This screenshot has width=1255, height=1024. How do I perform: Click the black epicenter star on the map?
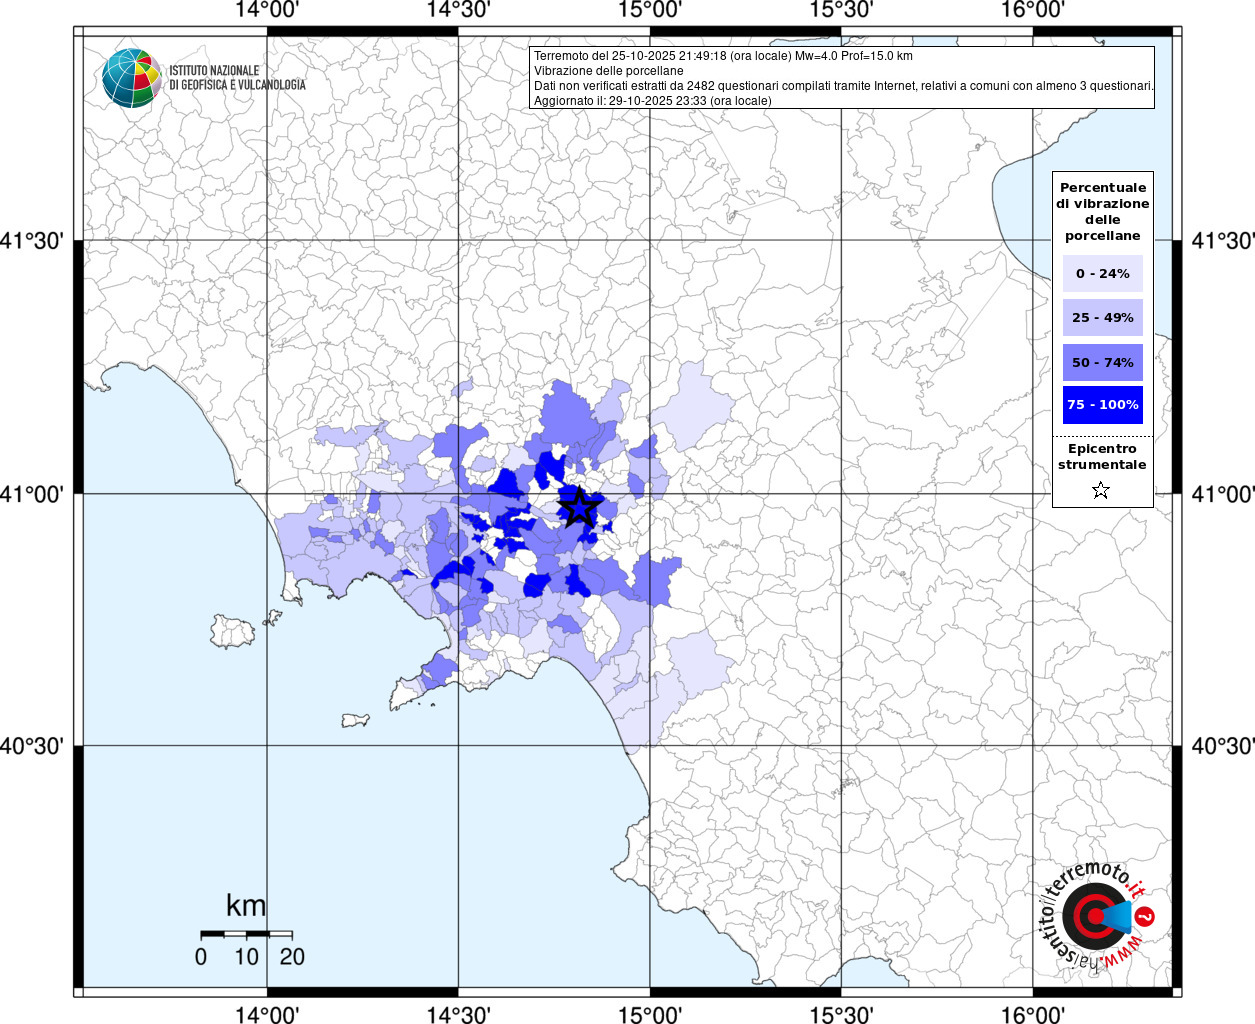pos(578,507)
